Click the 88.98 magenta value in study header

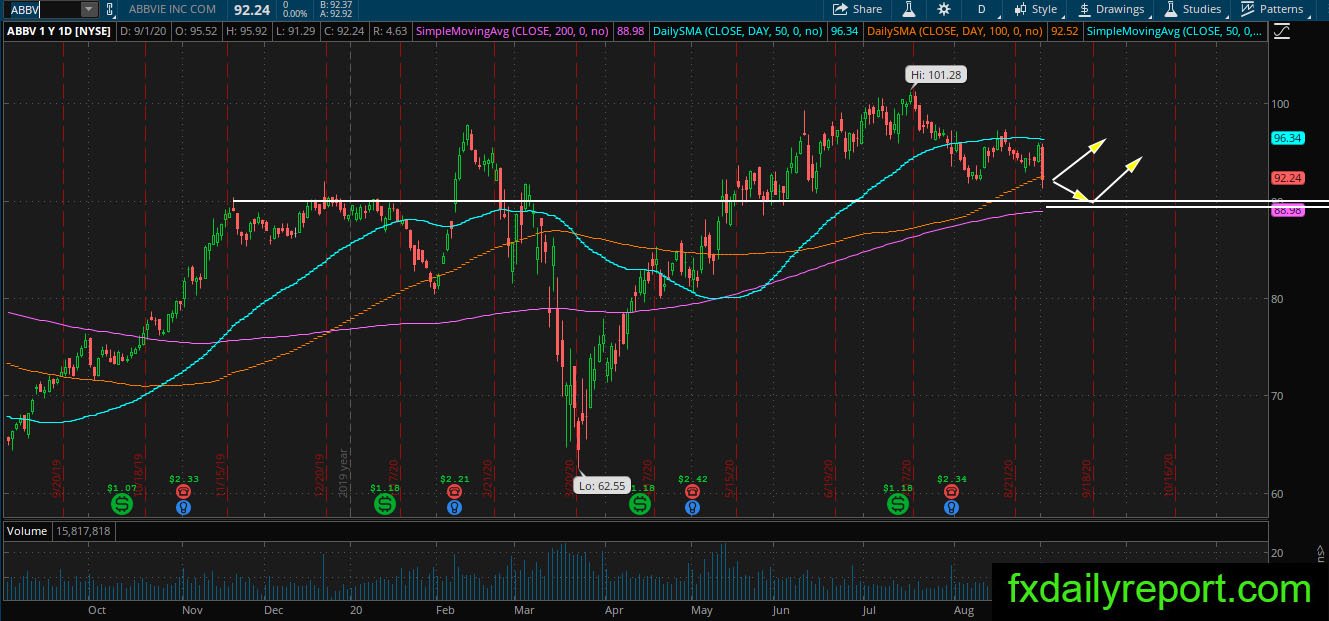[x=631, y=32]
